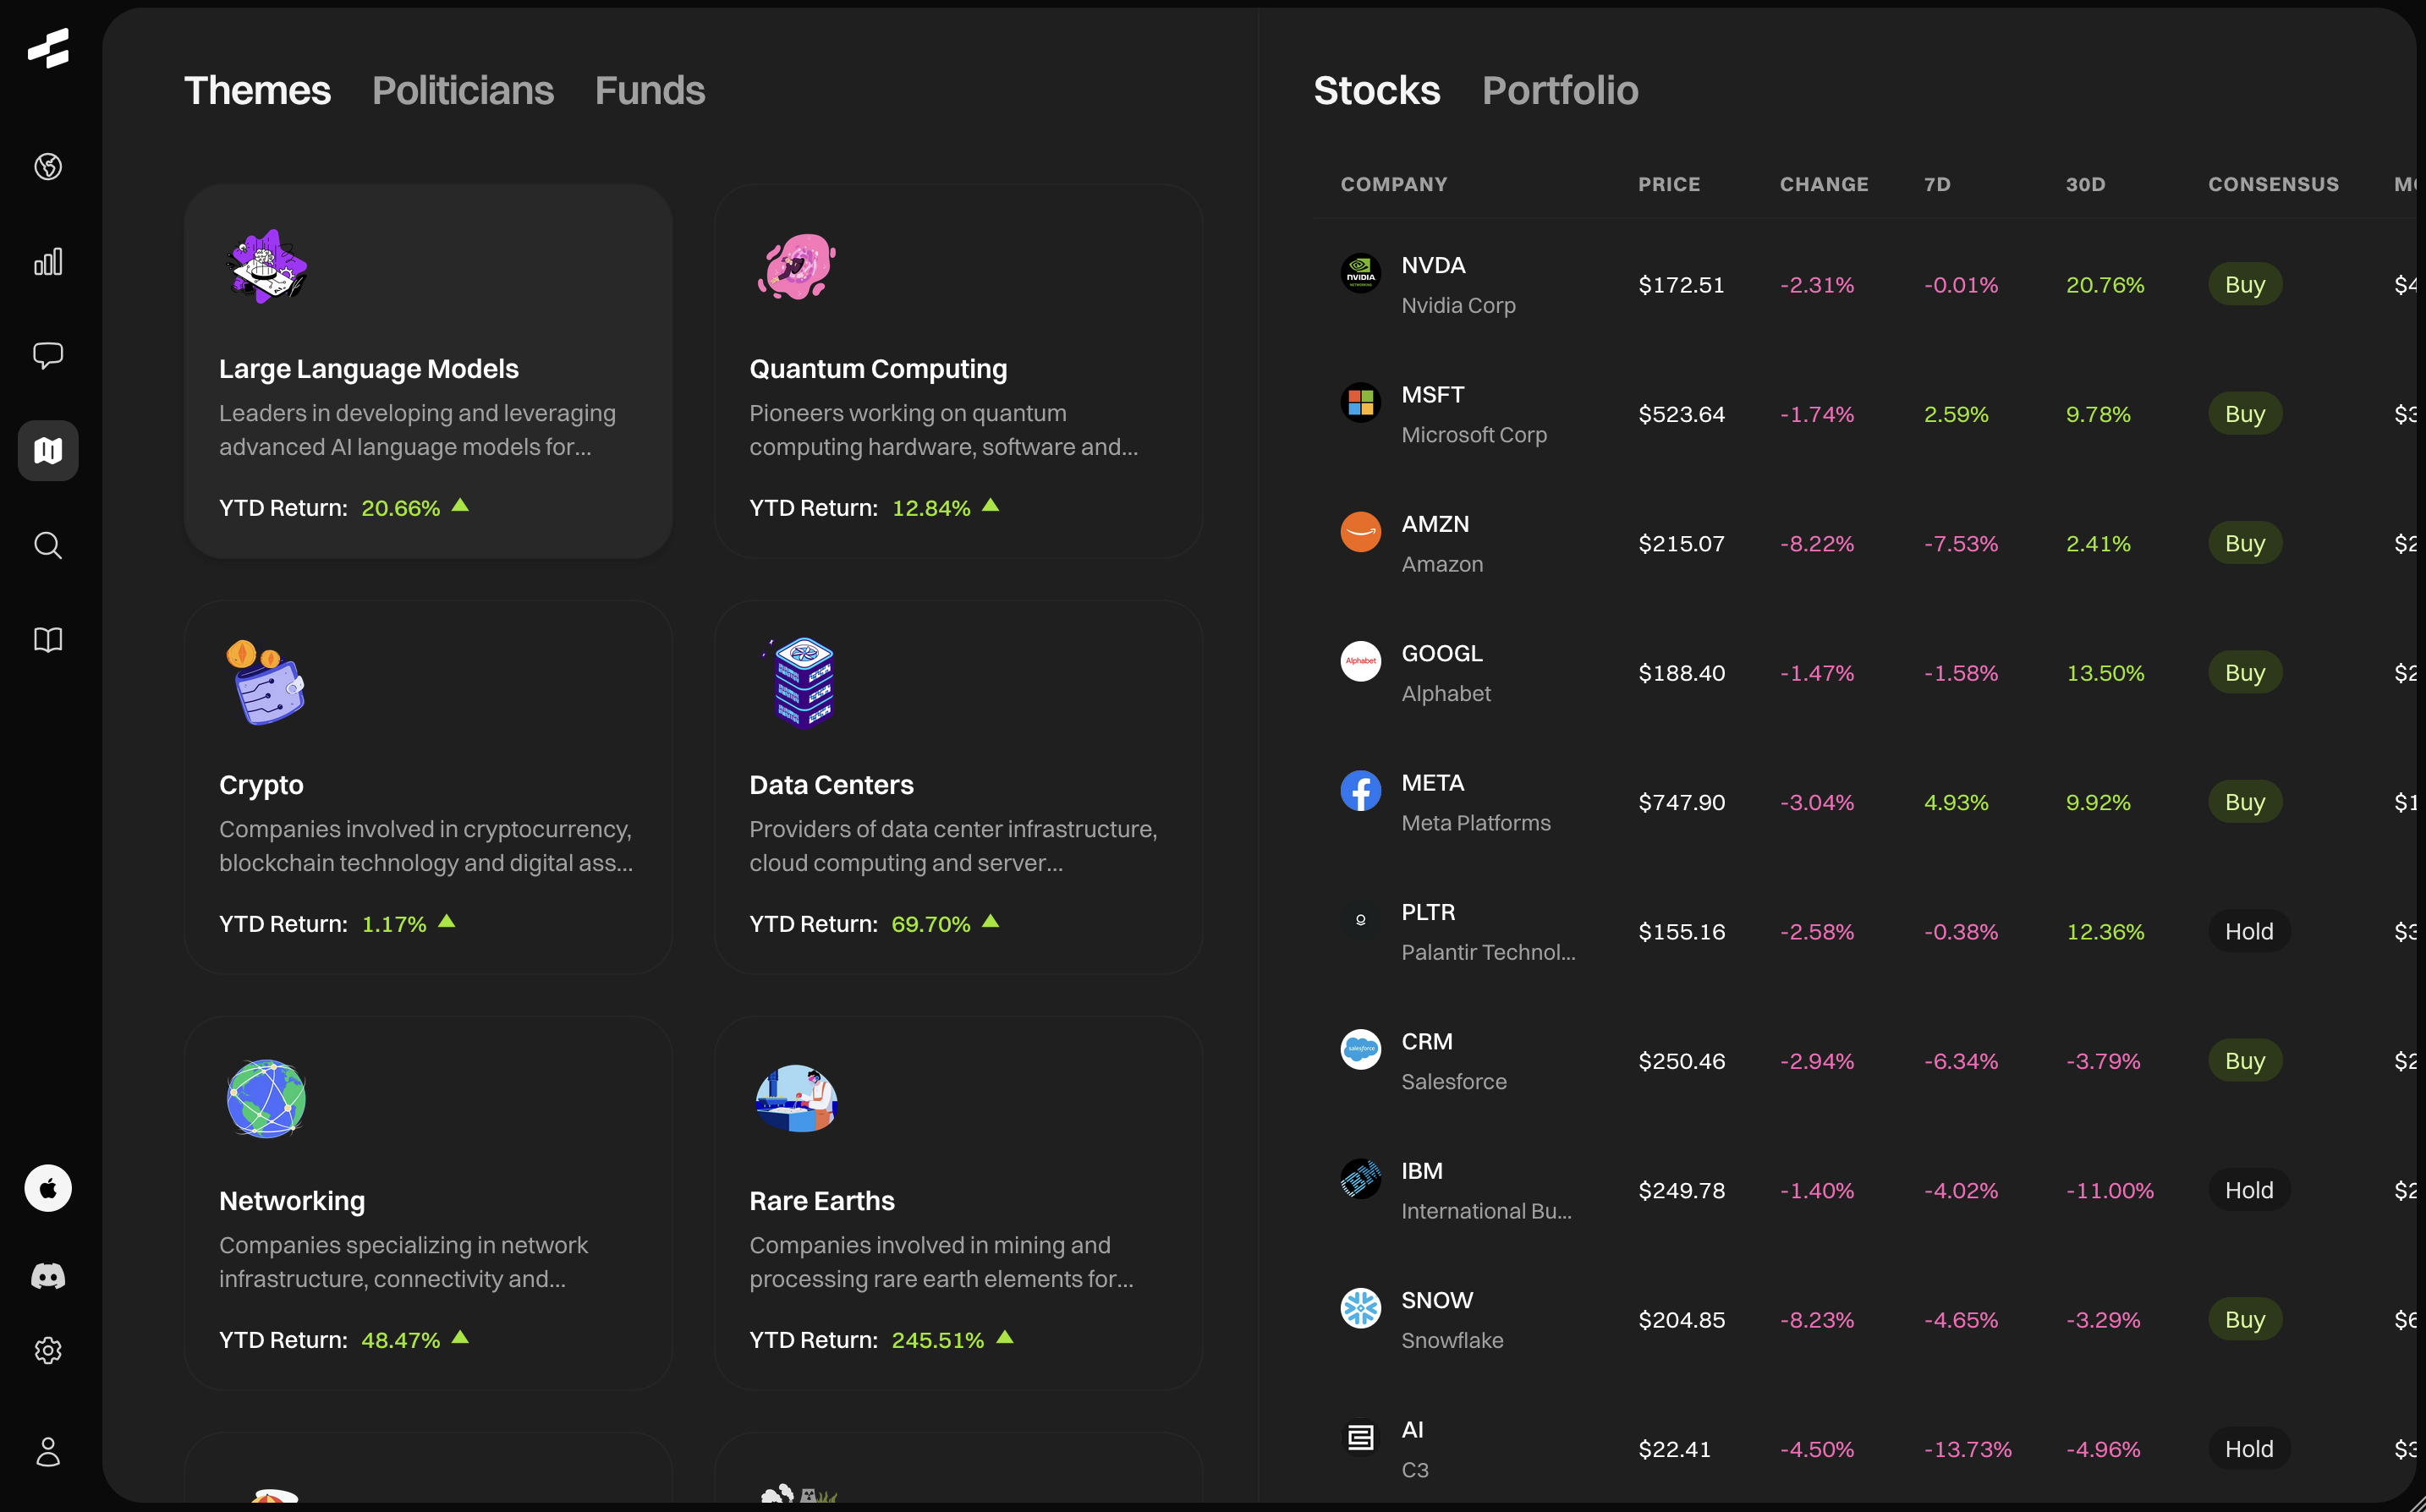Viewport: 2426px width, 1512px height.
Task: Click the Nvidia logo in NVDA row
Action: [1360, 273]
